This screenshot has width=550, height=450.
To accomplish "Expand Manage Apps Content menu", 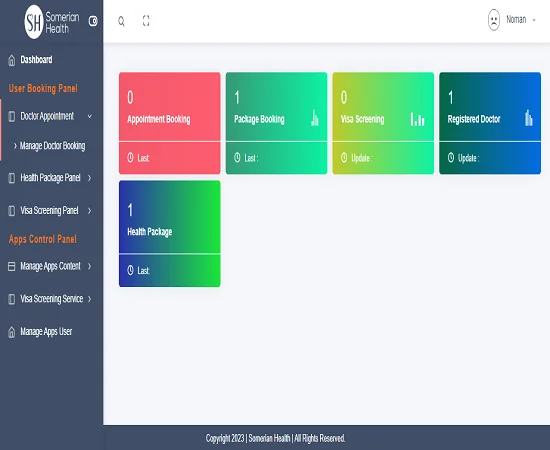I will click(50, 266).
